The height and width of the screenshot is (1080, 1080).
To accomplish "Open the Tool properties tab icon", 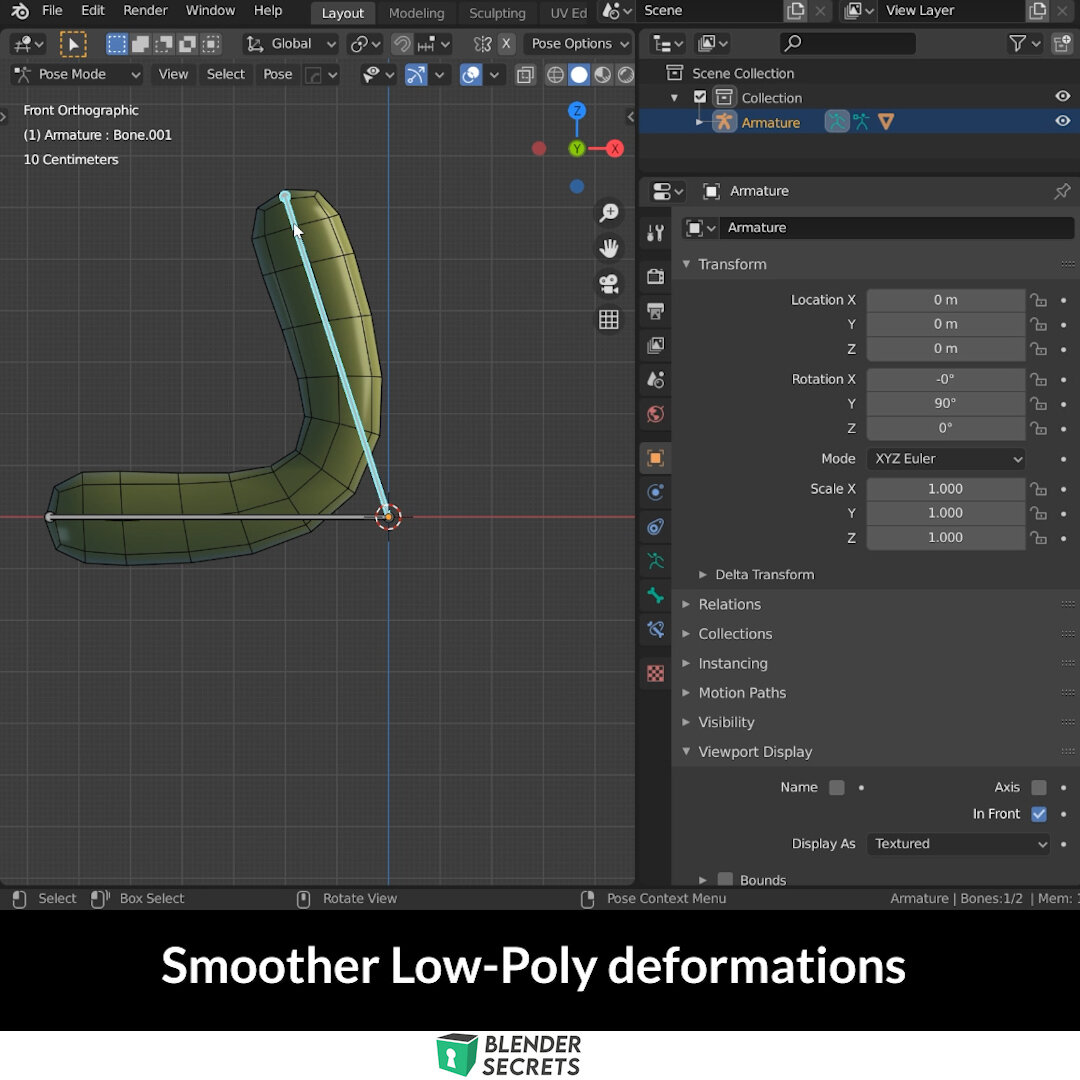I will tap(656, 233).
